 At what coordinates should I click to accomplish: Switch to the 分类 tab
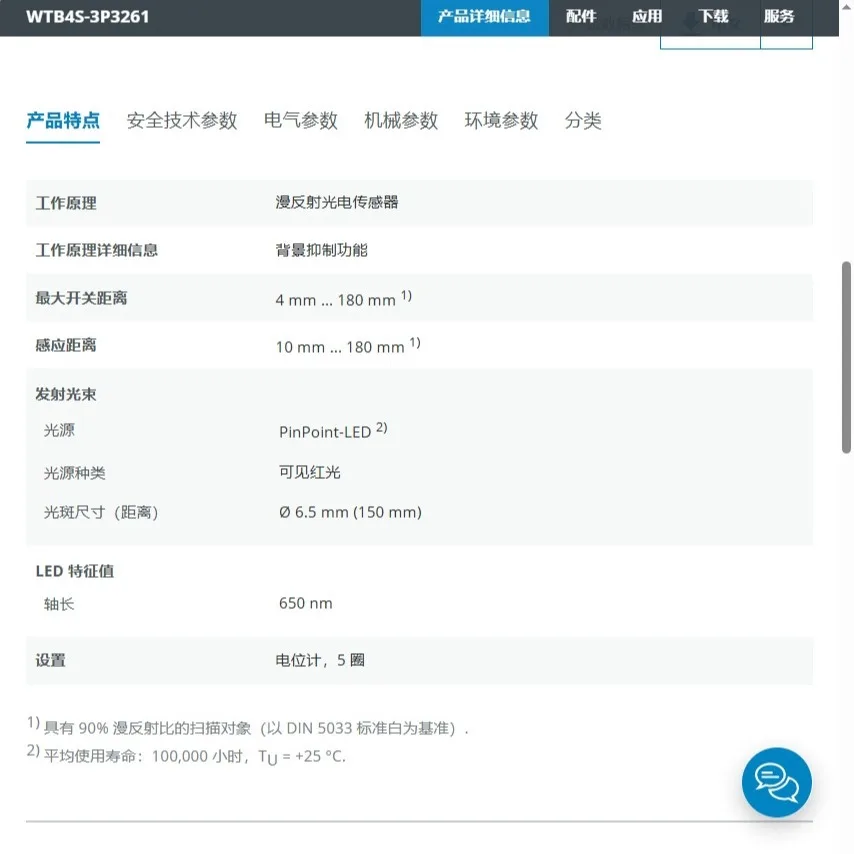point(583,121)
